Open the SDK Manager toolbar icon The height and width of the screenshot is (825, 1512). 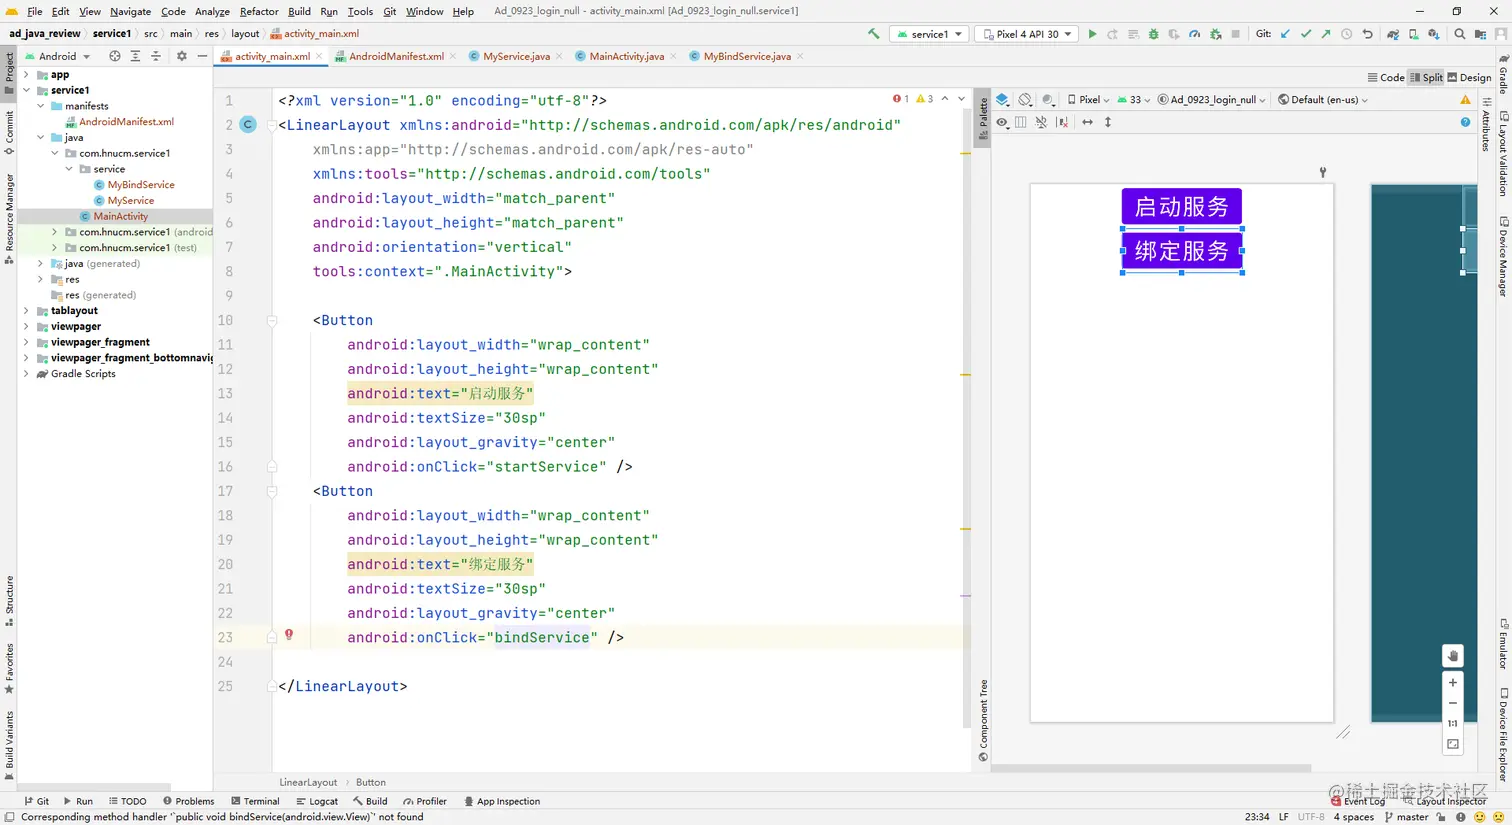(x=1433, y=34)
